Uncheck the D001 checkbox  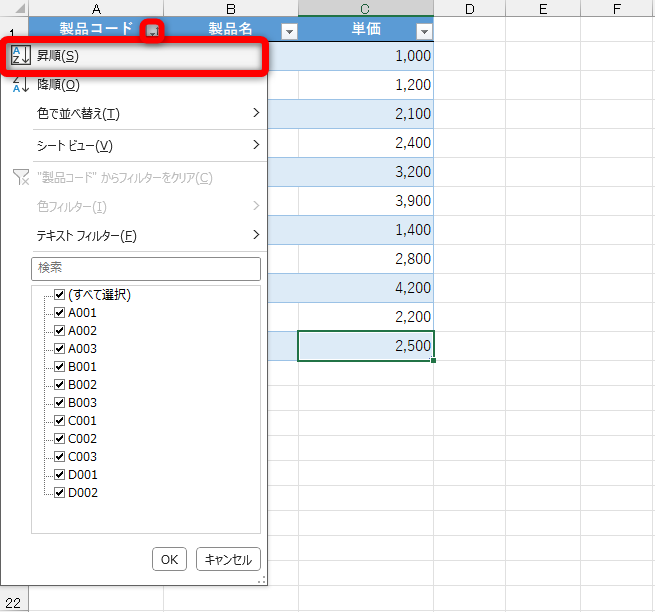pyautogui.click(x=59, y=475)
